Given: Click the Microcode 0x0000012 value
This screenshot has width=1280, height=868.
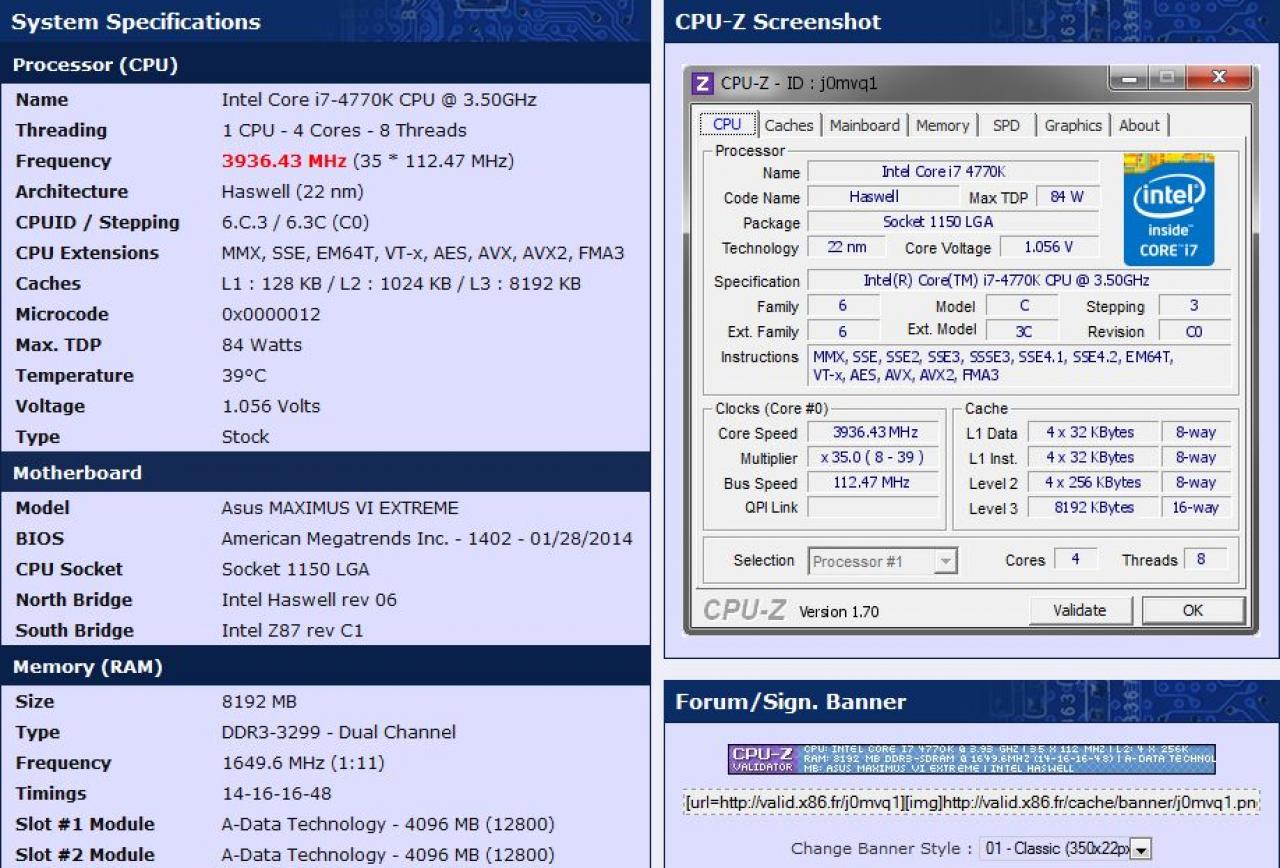Looking at the screenshot, I should pos(271,314).
